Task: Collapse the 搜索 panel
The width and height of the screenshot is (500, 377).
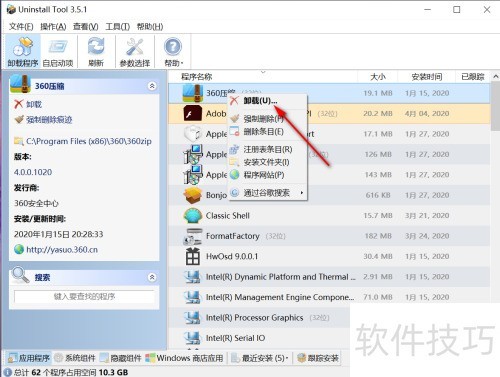Action: click(152, 277)
